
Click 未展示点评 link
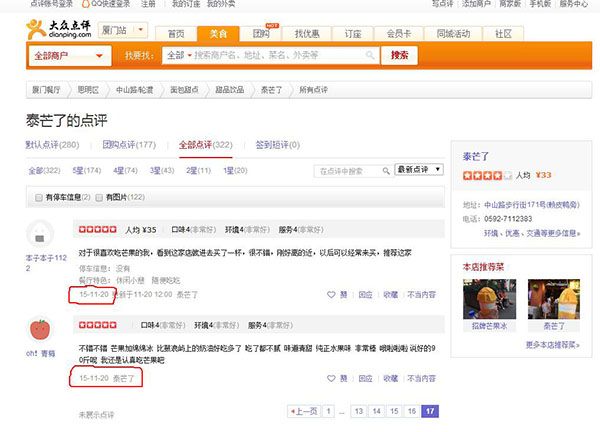pyautogui.click(x=96, y=415)
